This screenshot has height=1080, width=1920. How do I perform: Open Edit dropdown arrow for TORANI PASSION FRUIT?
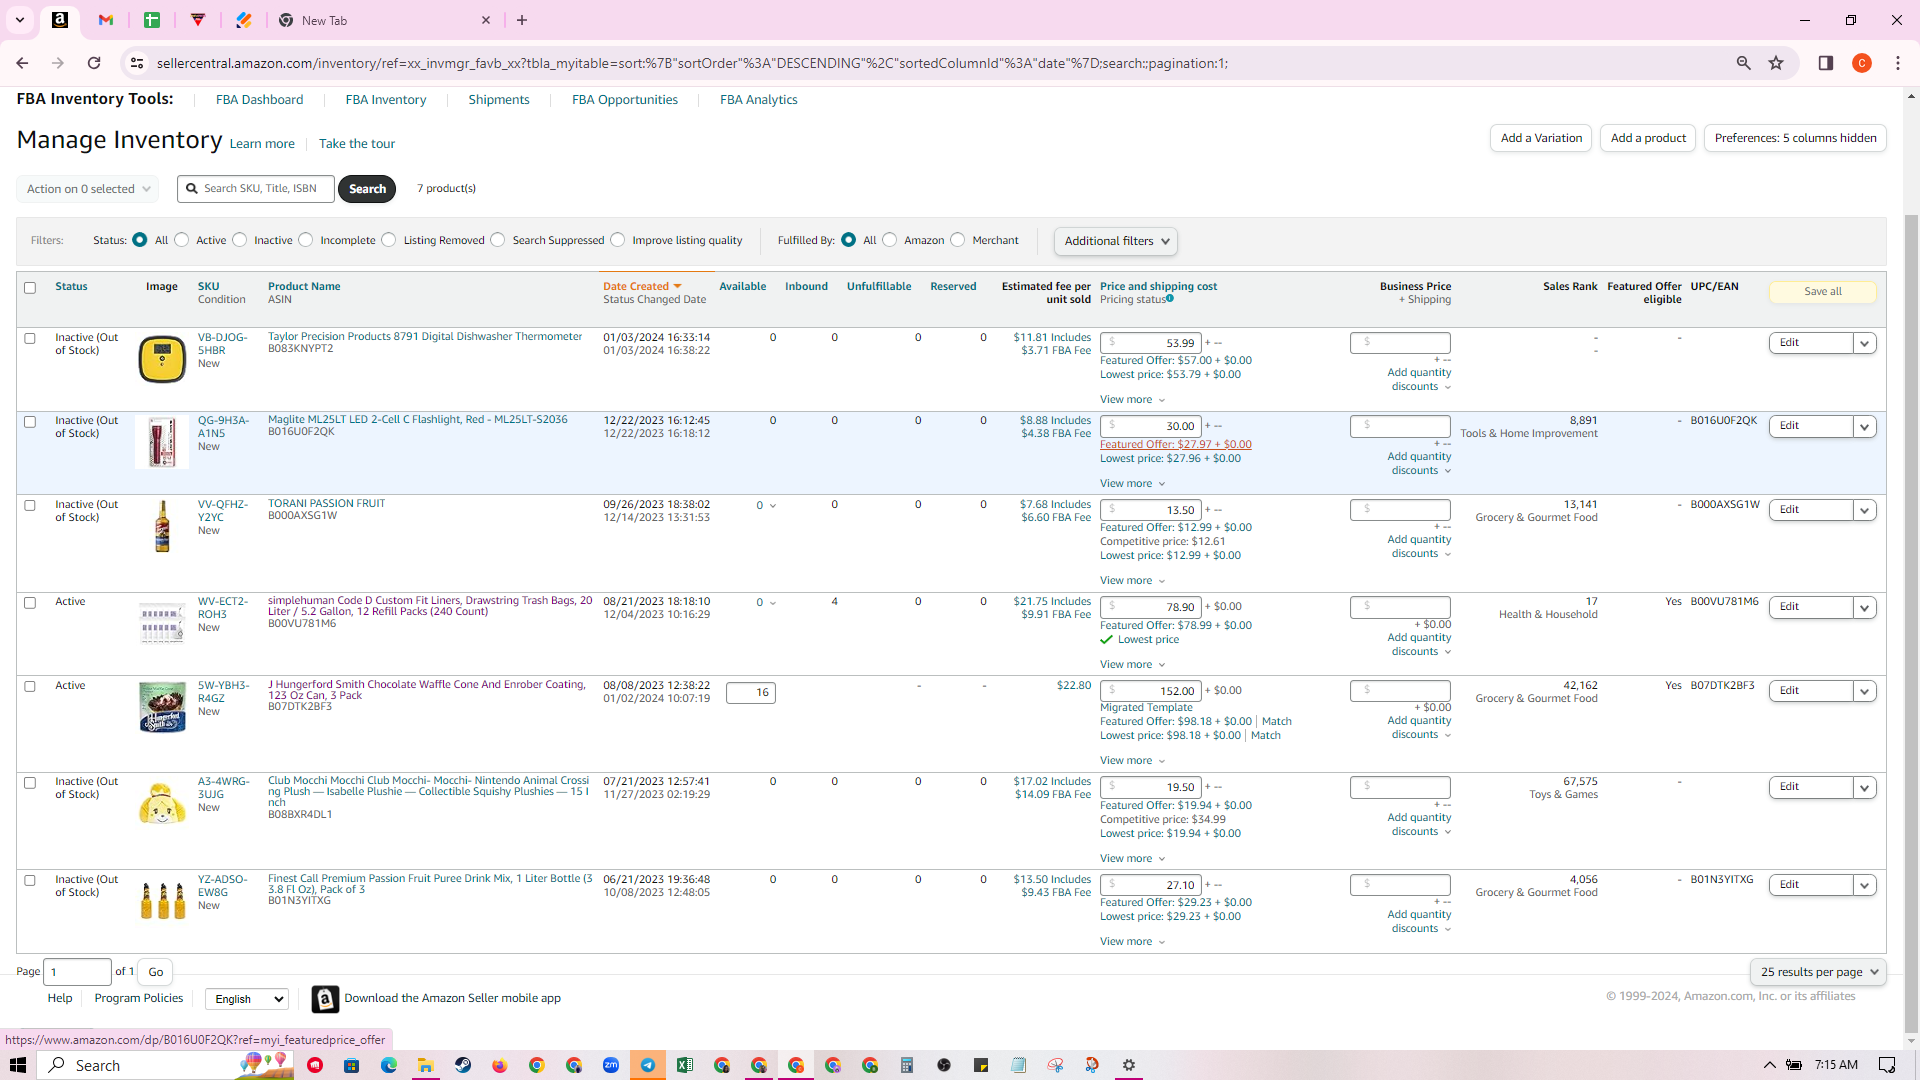1864,510
